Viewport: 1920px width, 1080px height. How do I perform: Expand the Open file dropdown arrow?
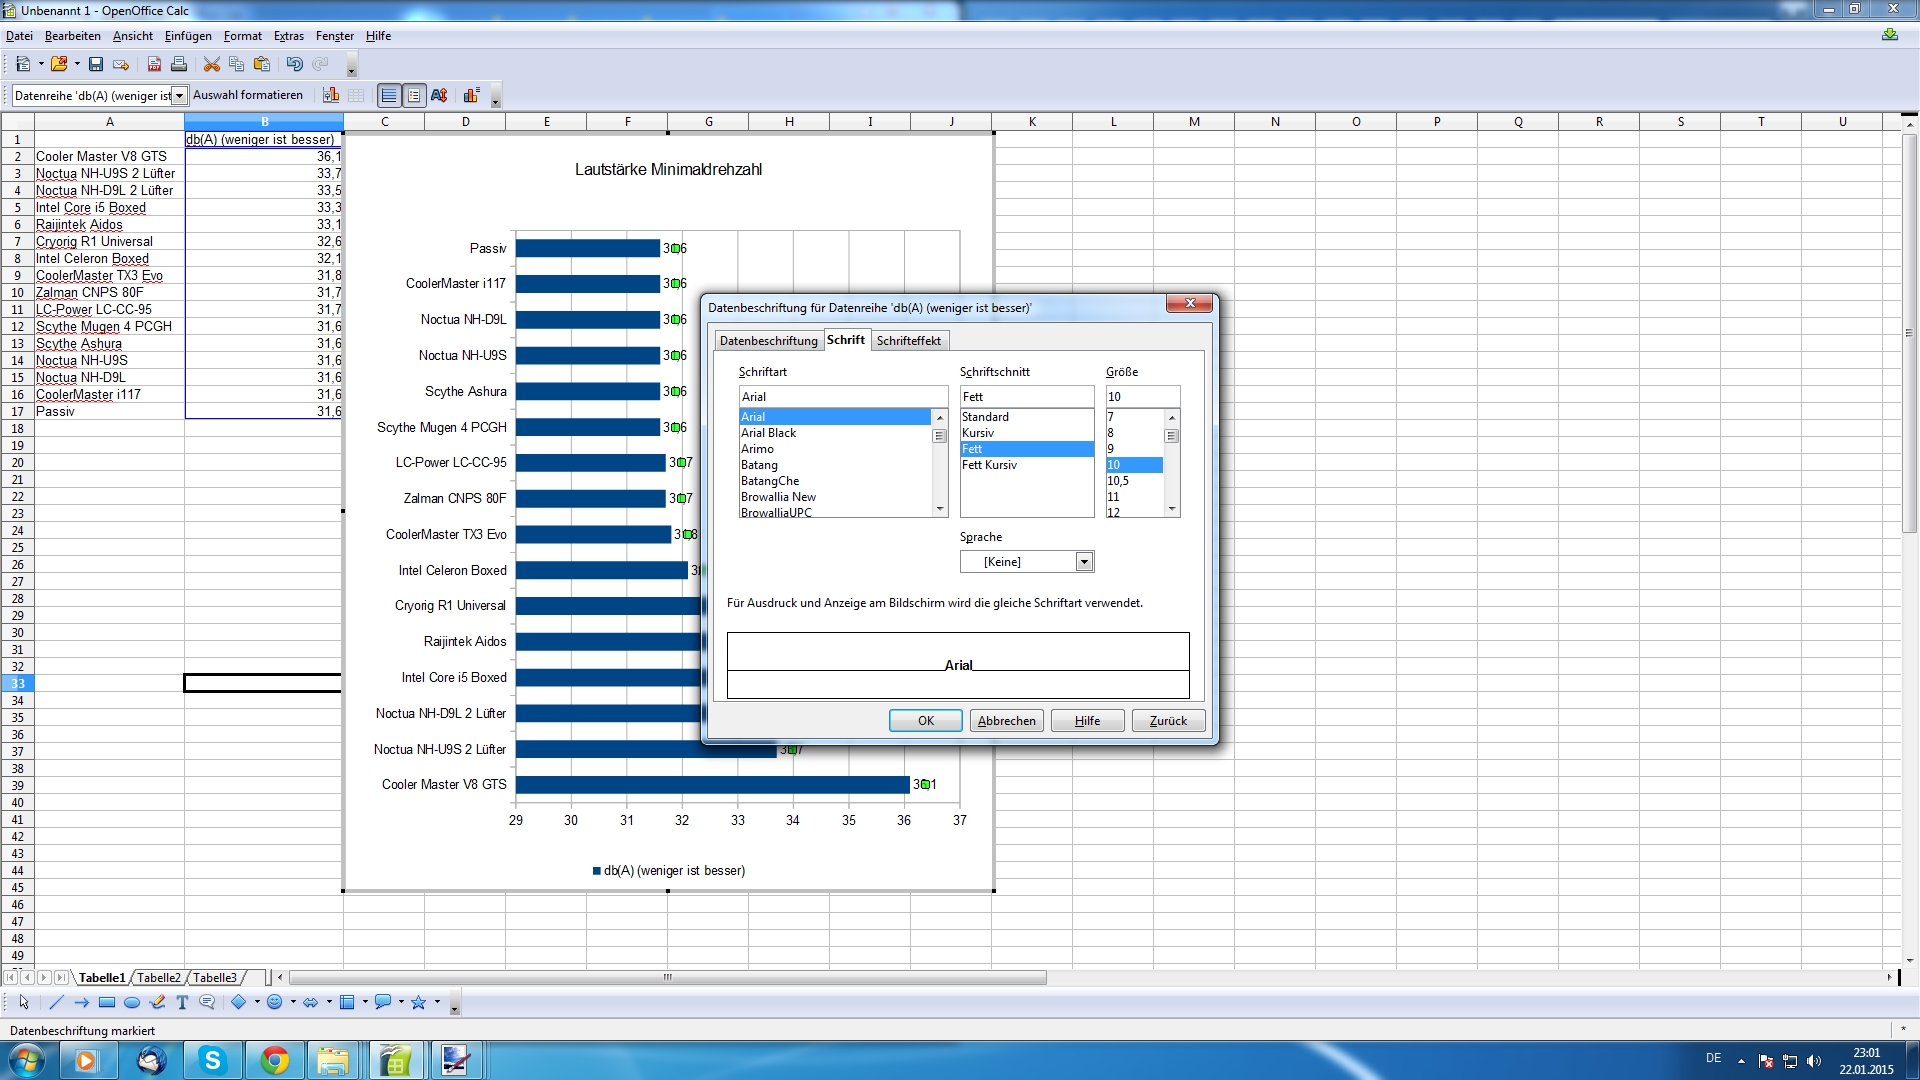[x=77, y=64]
